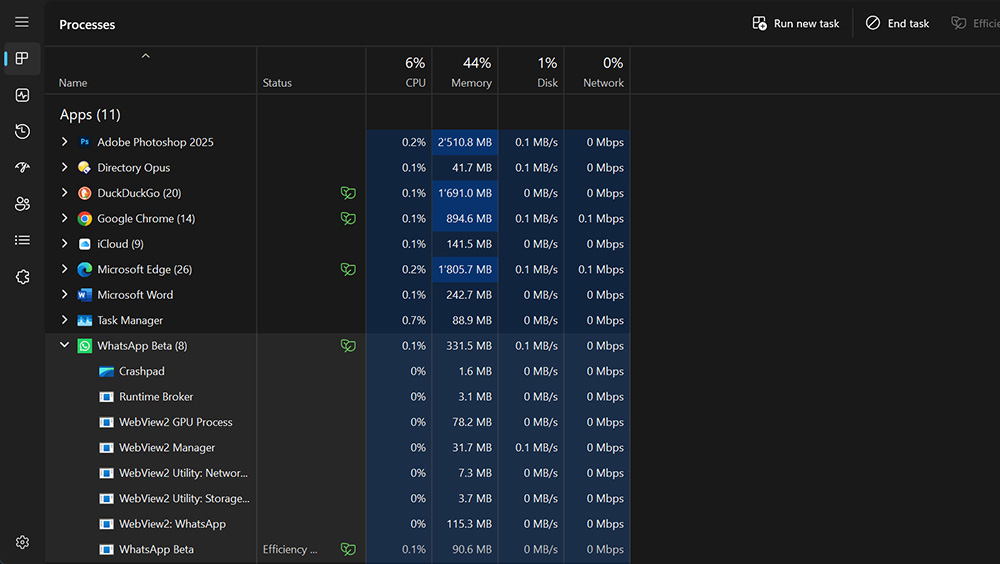Collapse the WhatsApp Beta (8) group

tap(64, 345)
